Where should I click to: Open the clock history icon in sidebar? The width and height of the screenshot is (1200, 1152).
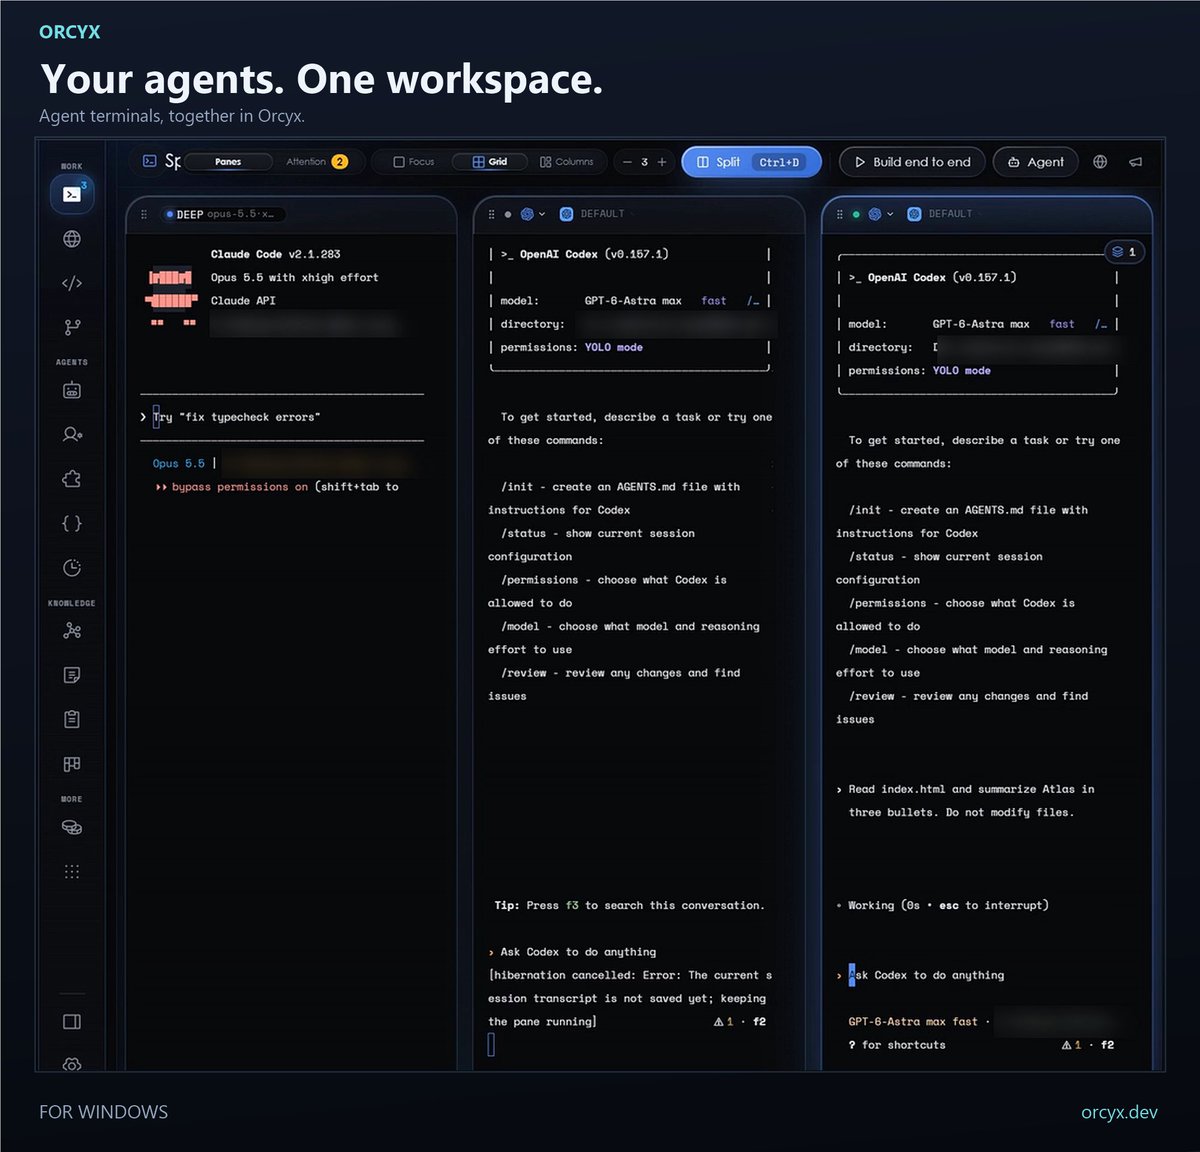(72, 567)
